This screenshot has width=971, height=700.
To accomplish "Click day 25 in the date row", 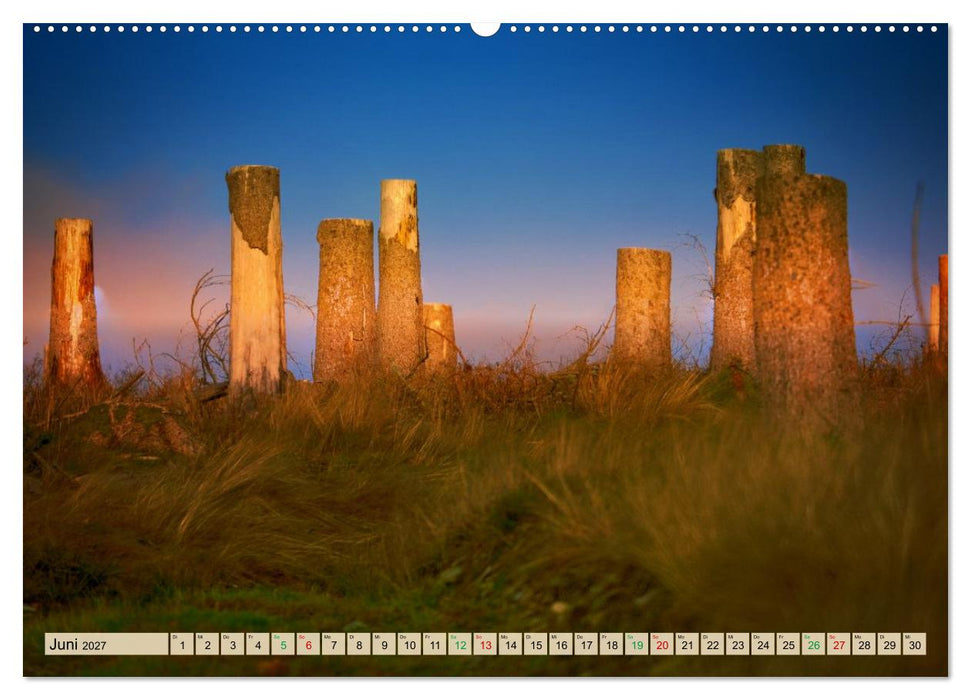I will [788, 644].
